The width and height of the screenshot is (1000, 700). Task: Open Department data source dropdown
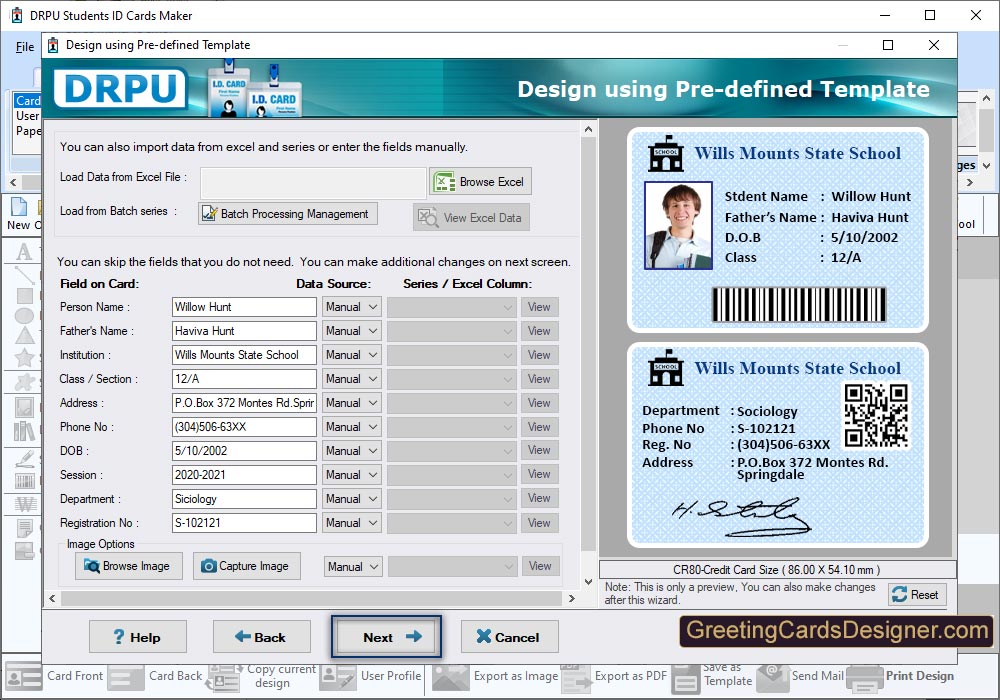click(x=352, y=499)
